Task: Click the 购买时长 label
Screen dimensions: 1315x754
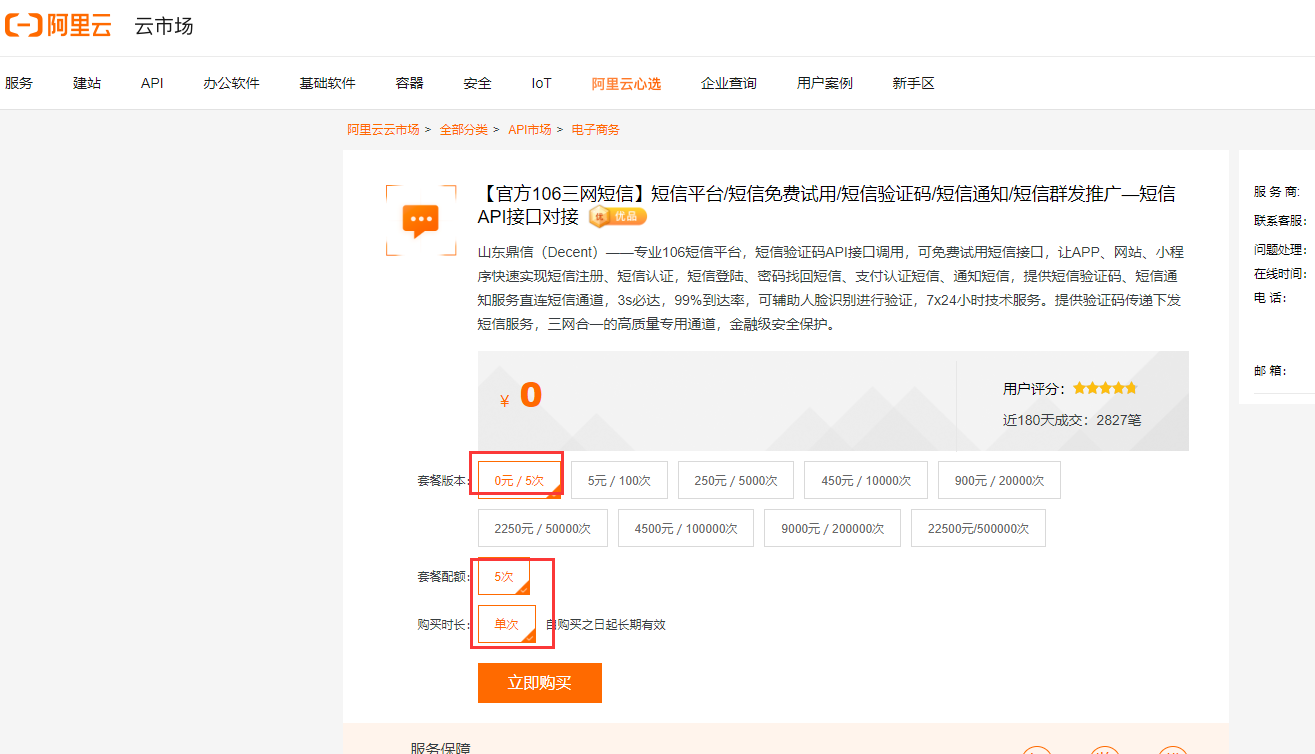Action: (443, 625)
